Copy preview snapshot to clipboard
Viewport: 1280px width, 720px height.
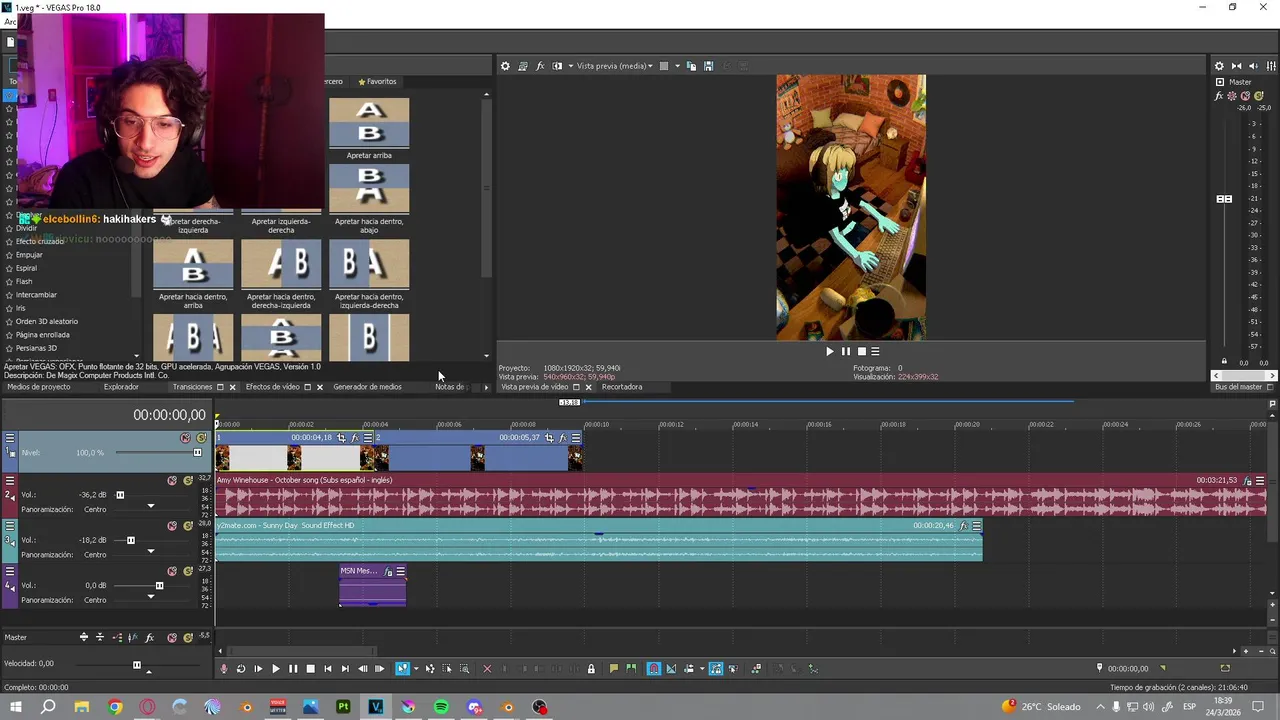[x=691, y=66]
